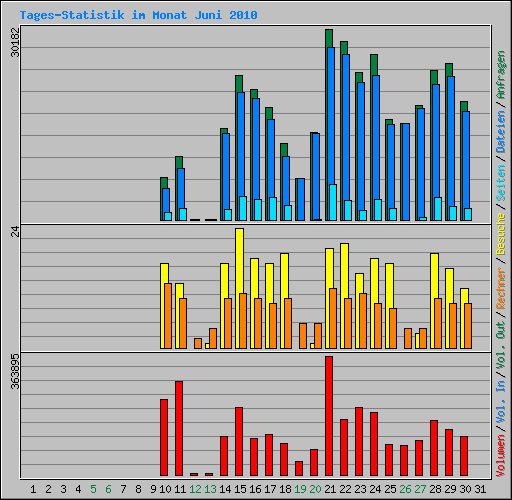Click the green requests bar top on day 24
The height and width of the screenshot is (500, 512).
(x=374, y=65)
